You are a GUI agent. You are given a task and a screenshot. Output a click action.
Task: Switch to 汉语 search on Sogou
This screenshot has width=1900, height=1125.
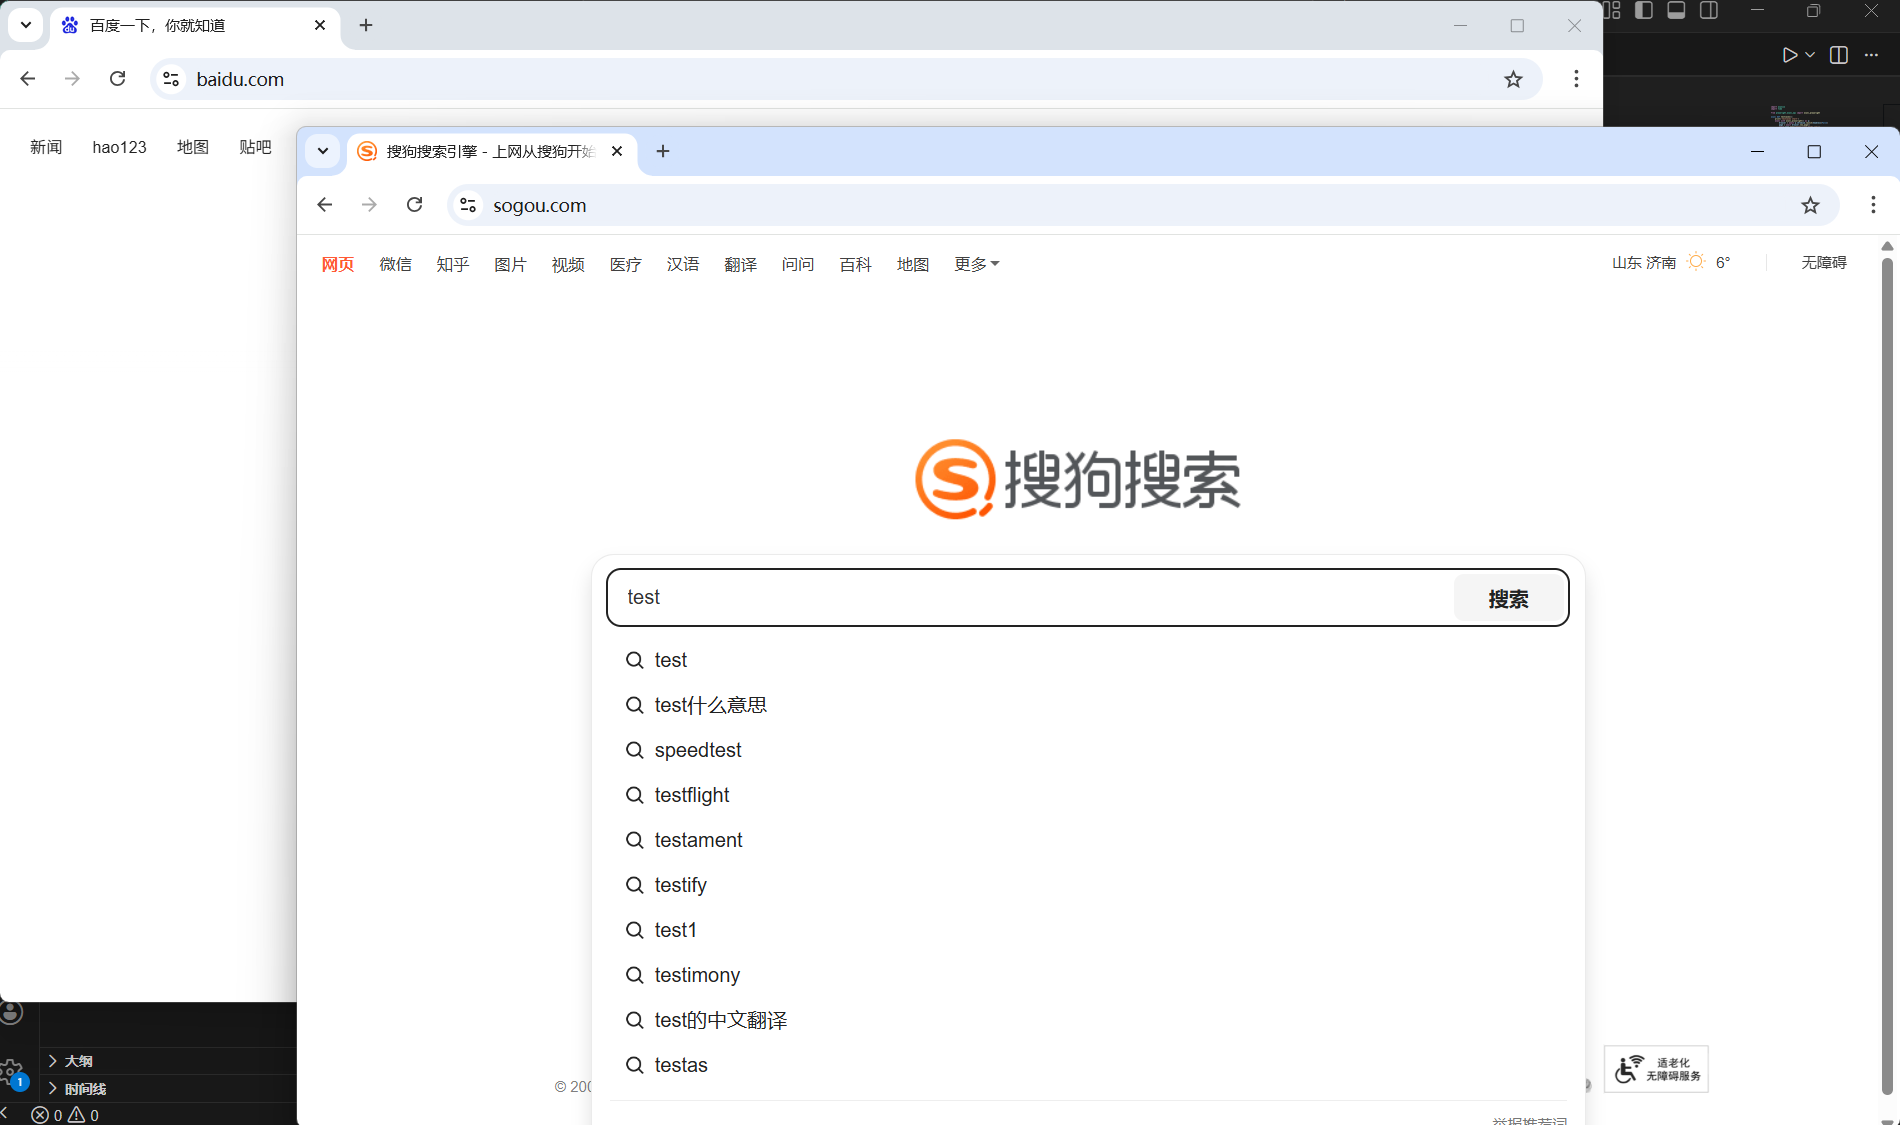[x=683, y=264]
